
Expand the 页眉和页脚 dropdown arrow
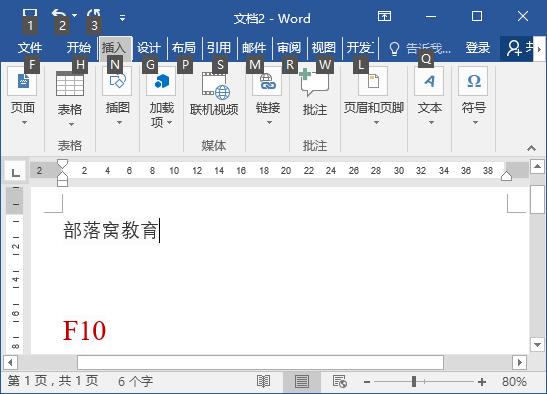click(x=376, y=122)
